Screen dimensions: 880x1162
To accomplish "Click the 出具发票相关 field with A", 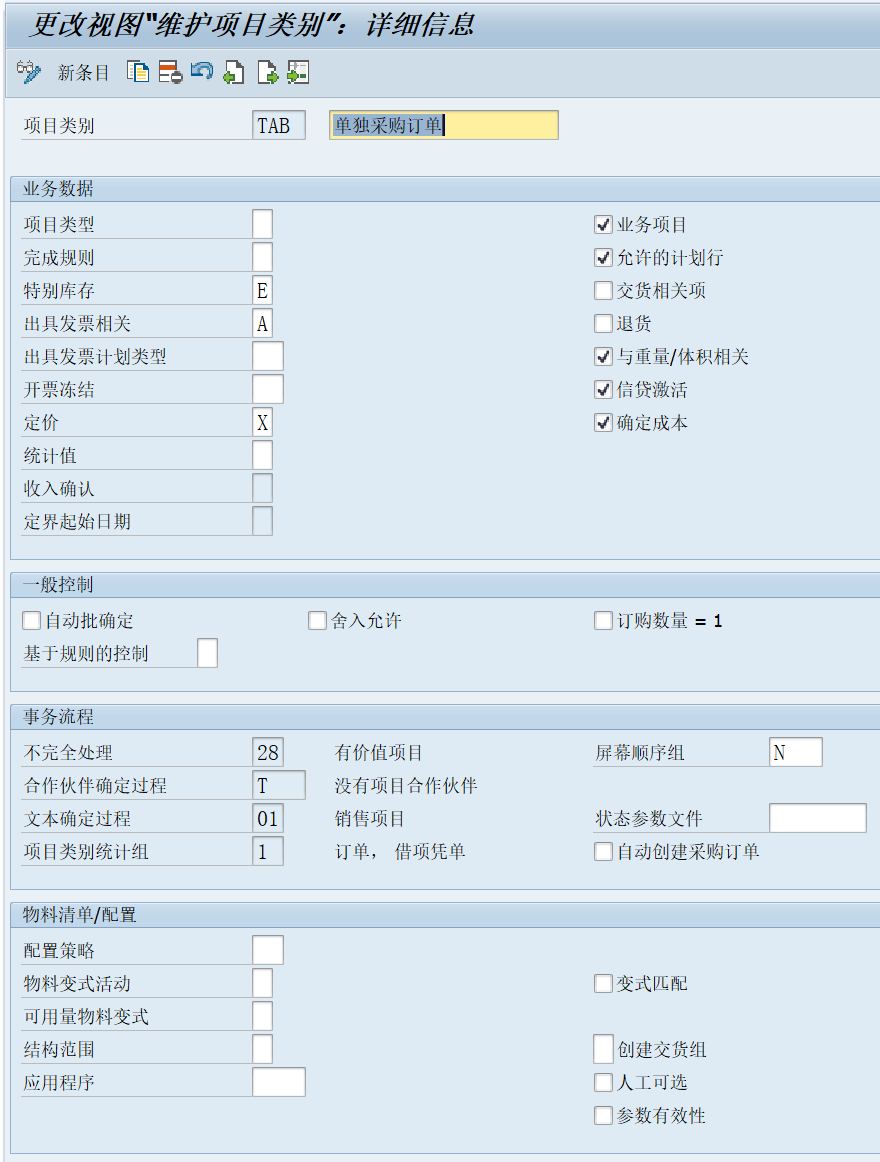I will click(x=262, y=324).
